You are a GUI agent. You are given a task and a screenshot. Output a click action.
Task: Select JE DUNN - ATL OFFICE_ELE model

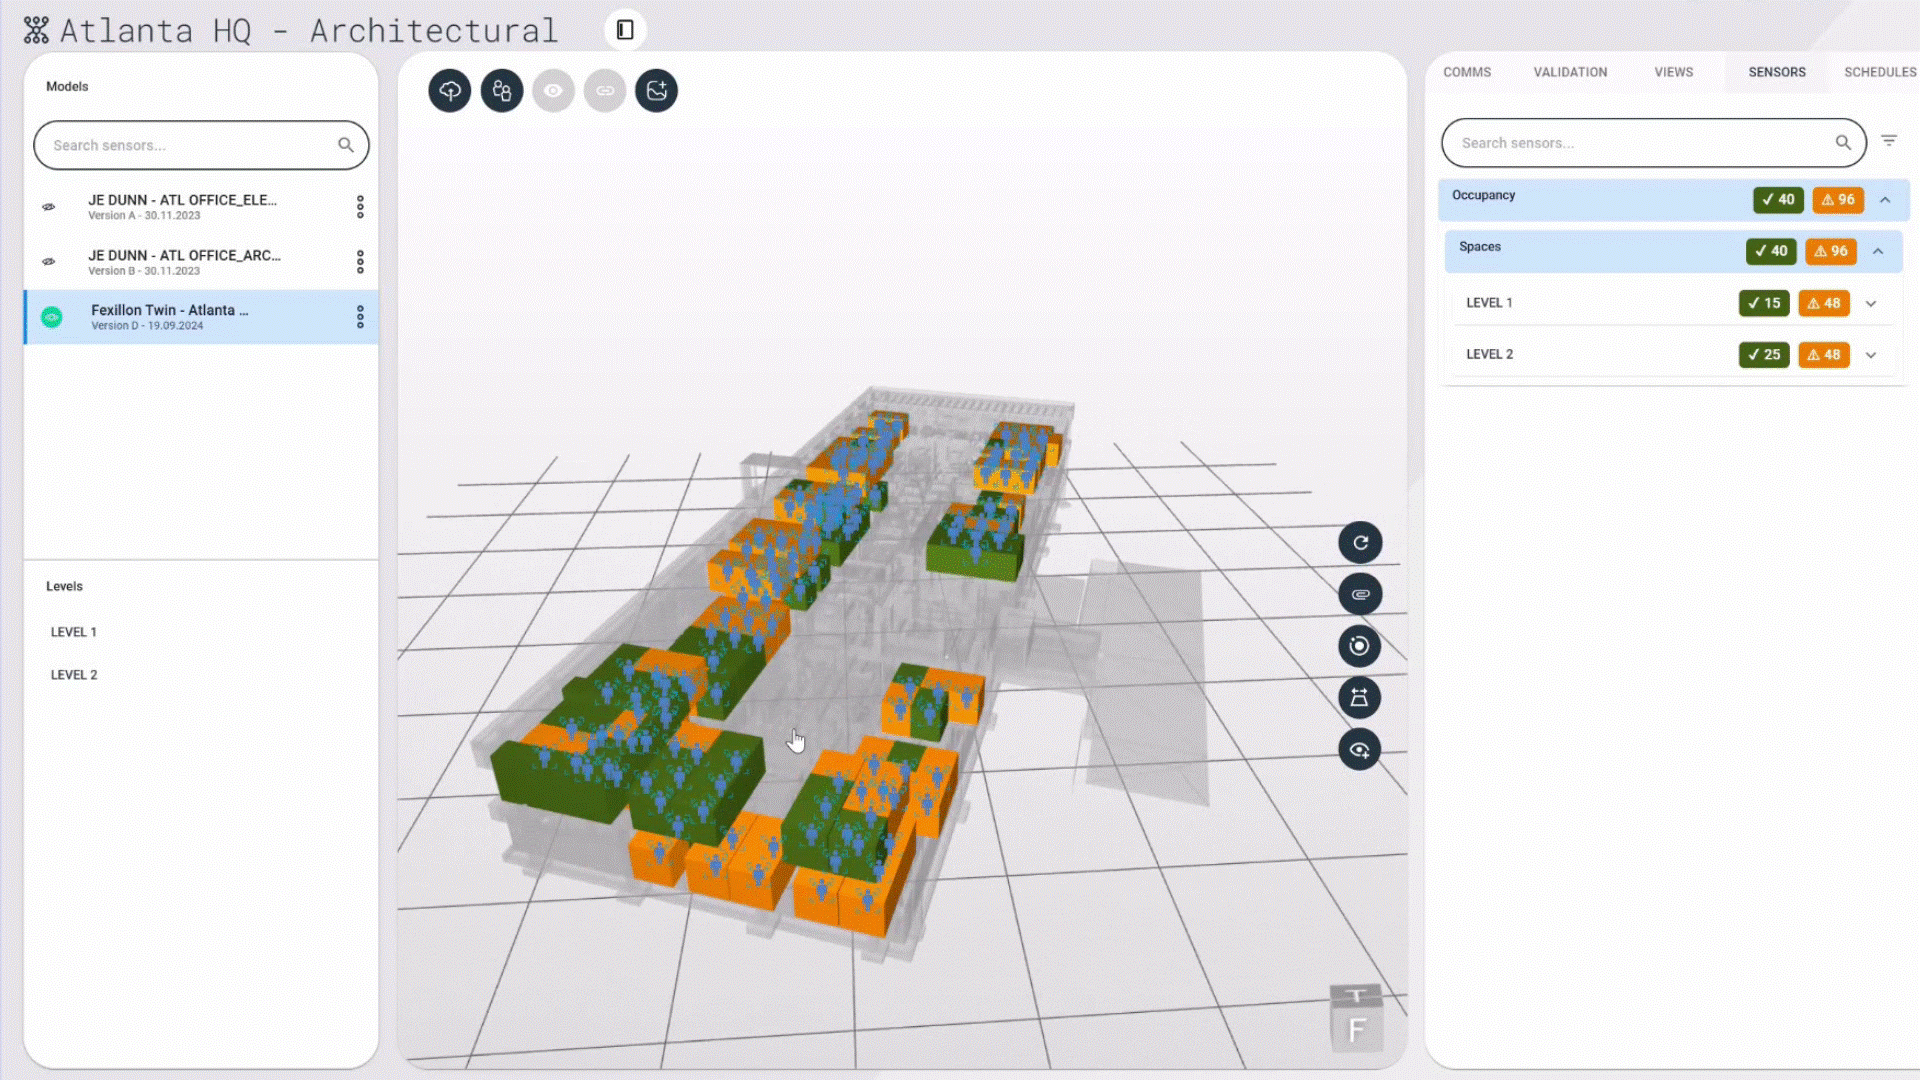201,207
